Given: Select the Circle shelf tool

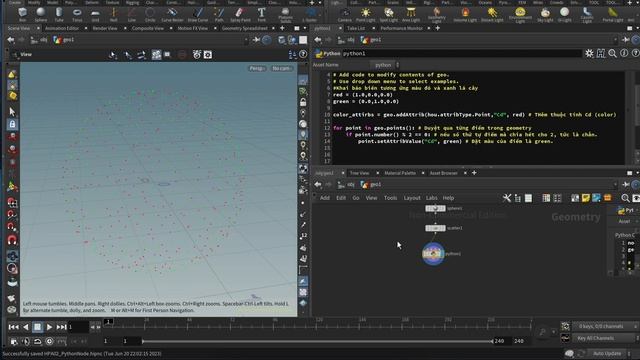Looking at the screenshot, I should 150,14.
